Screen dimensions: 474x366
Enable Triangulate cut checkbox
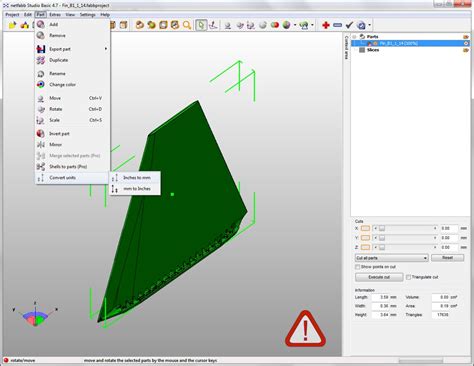[408, 277]
